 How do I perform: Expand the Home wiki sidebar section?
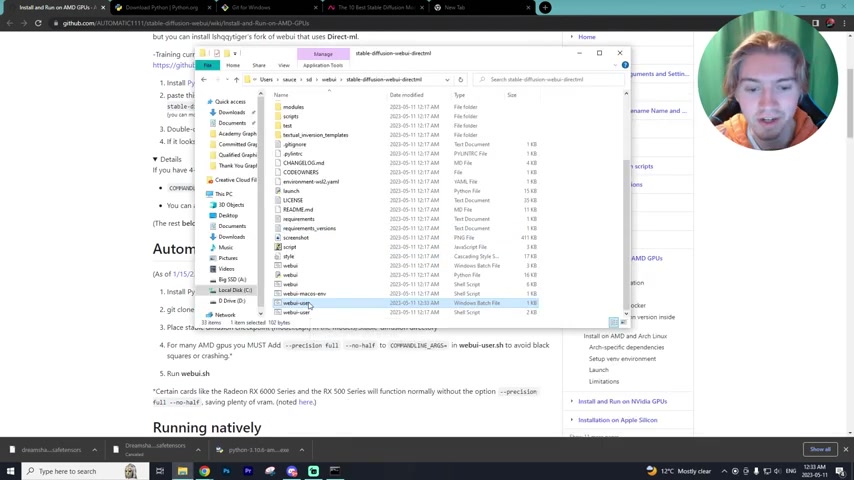(572, 37)
